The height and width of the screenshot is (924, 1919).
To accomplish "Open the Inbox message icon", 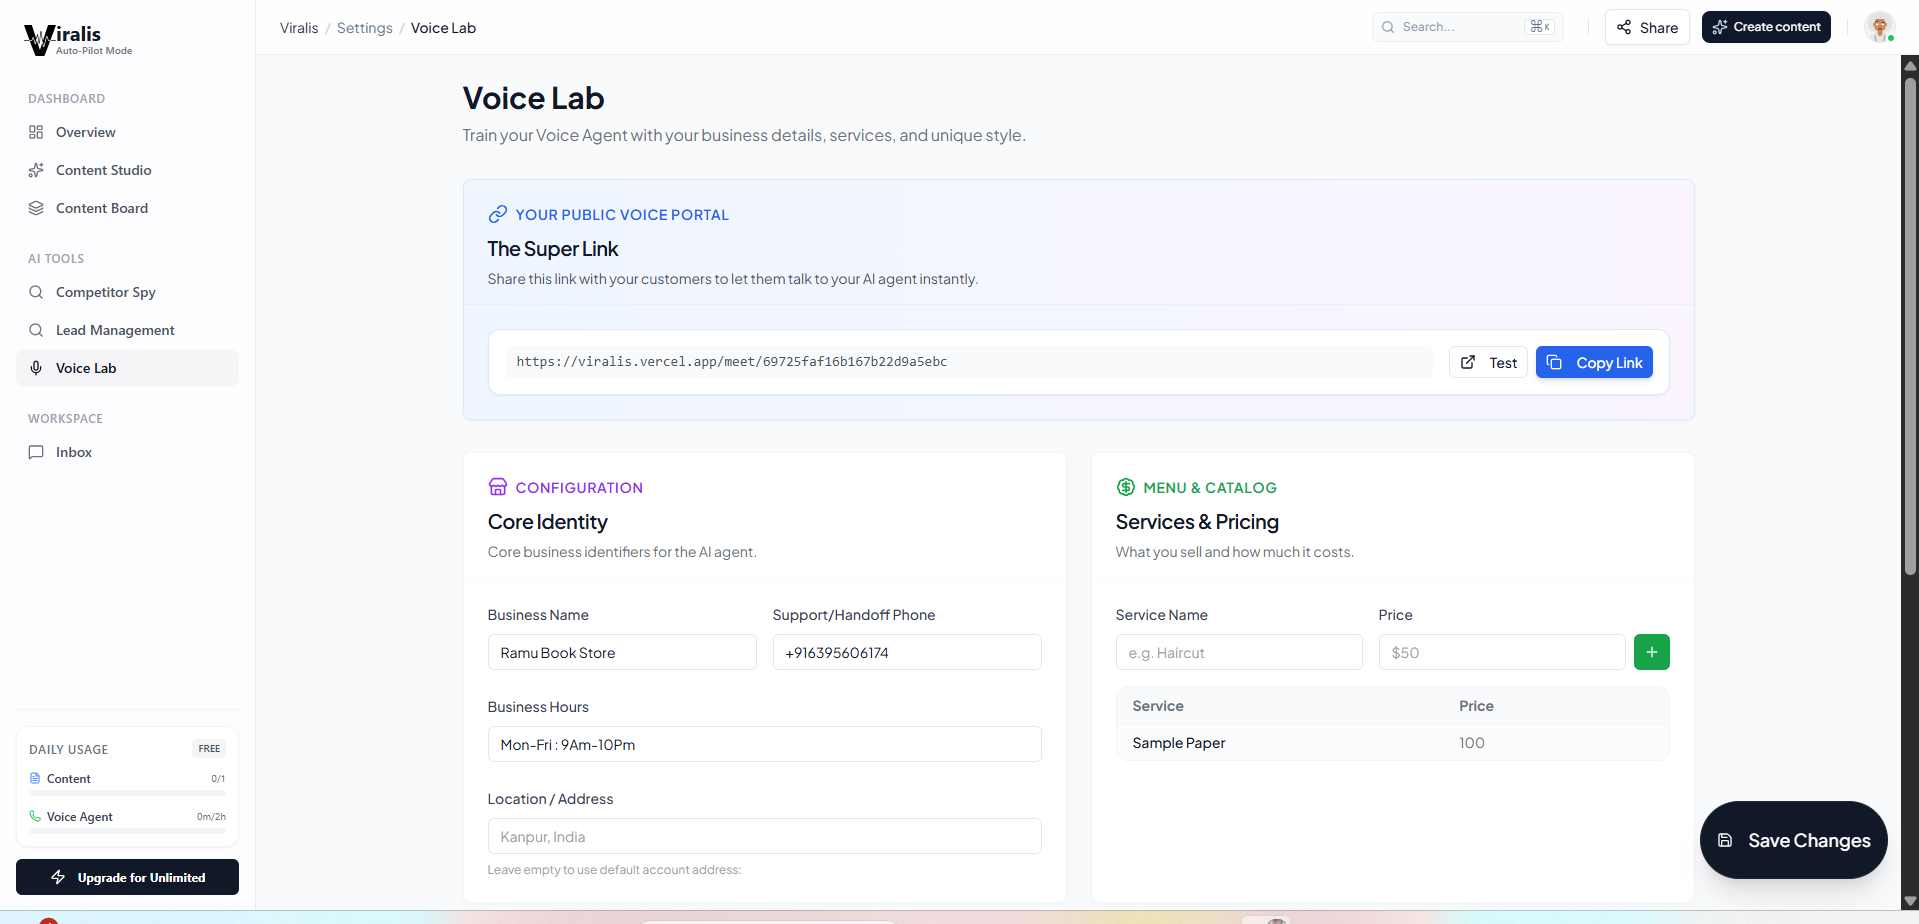I will pos(36,452).
